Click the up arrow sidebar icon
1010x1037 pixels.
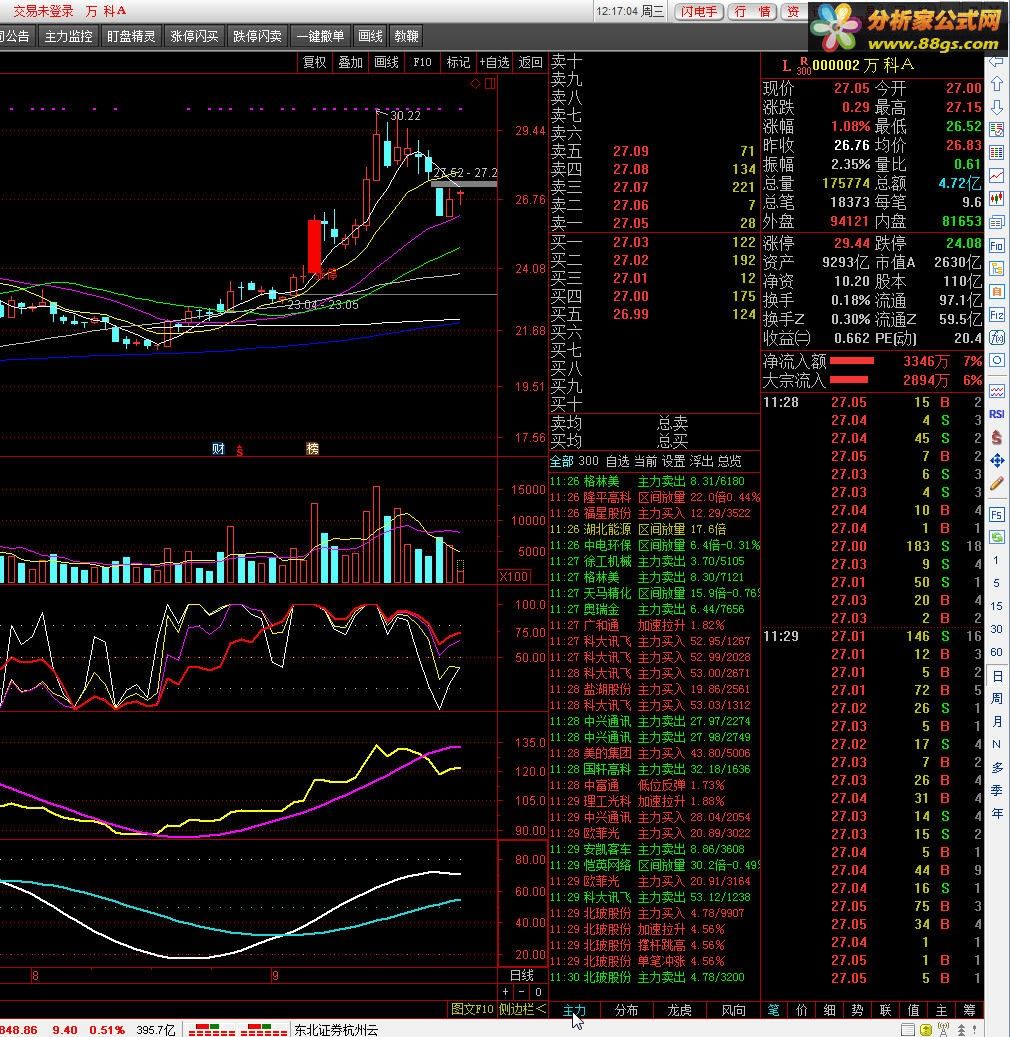[x=996, y=84]
